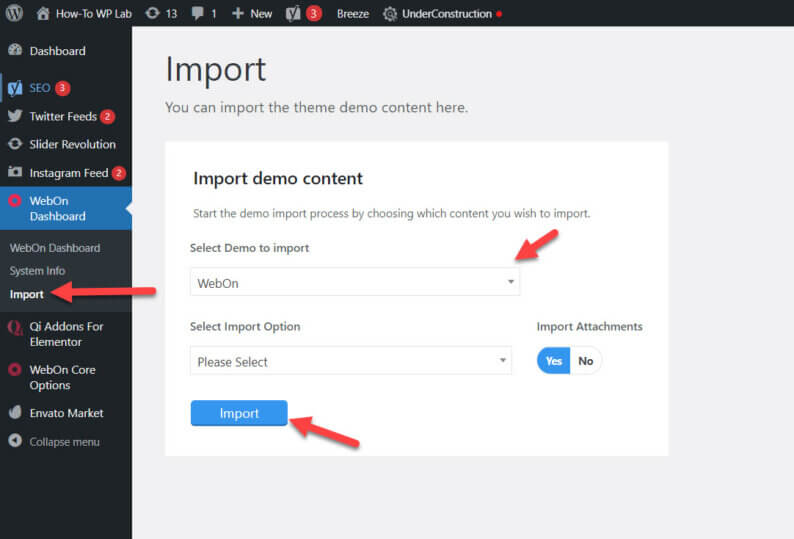Open the comments bubble icon in admin bar
Image resolution: width=794 pixels, height=539 pixels.
coord(197,14)
